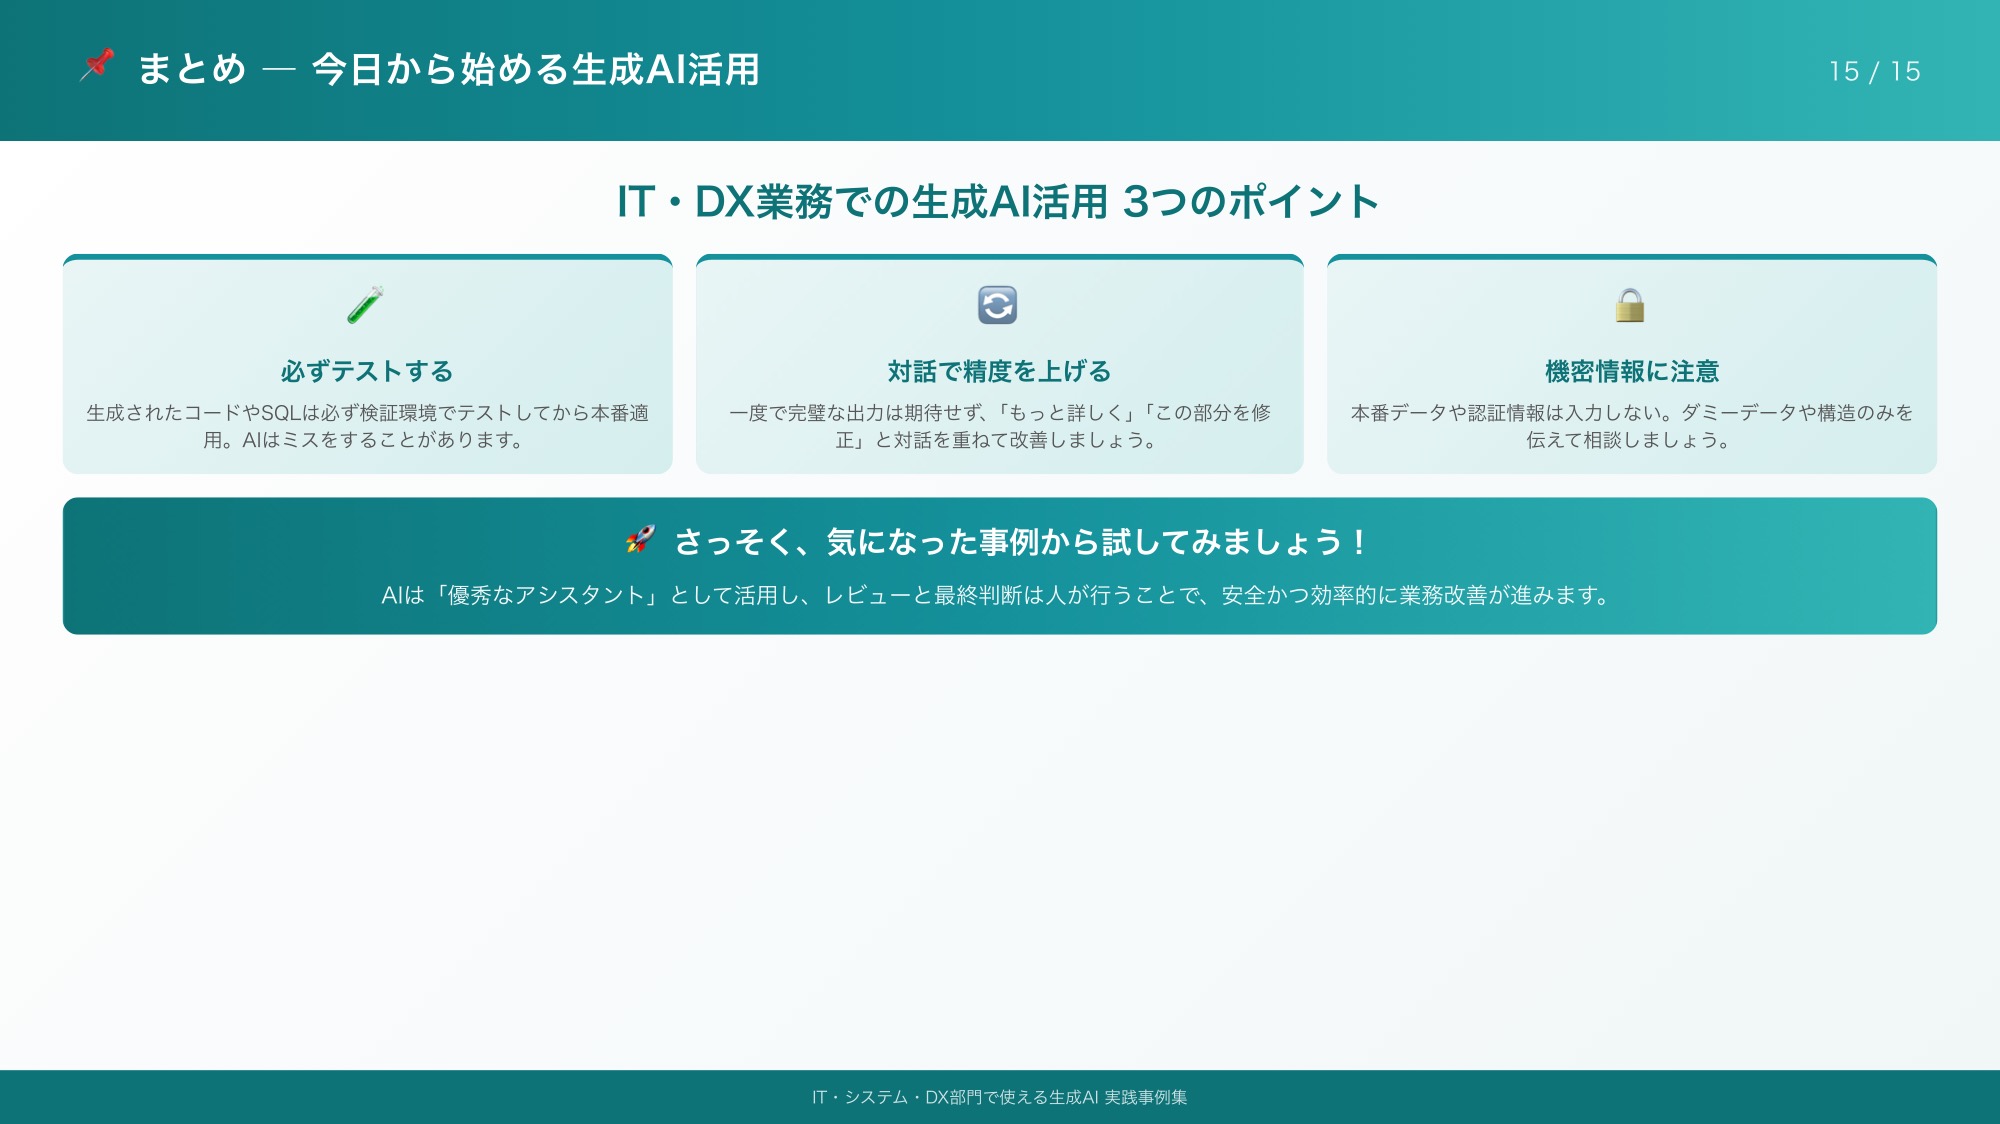The image size is (2000, 1124).
Task: Click the rocket icon in the banner
Action: (641, 540)
